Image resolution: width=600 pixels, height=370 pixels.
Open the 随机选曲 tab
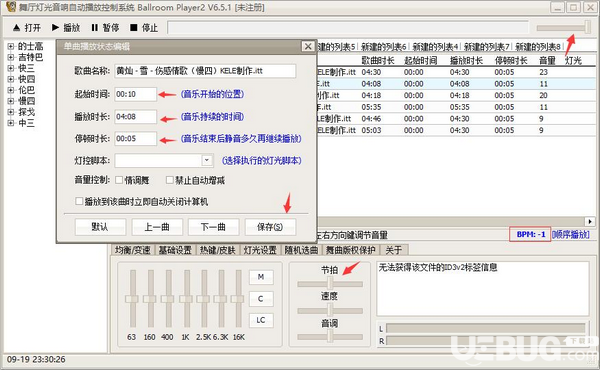(x=302, y=250)
